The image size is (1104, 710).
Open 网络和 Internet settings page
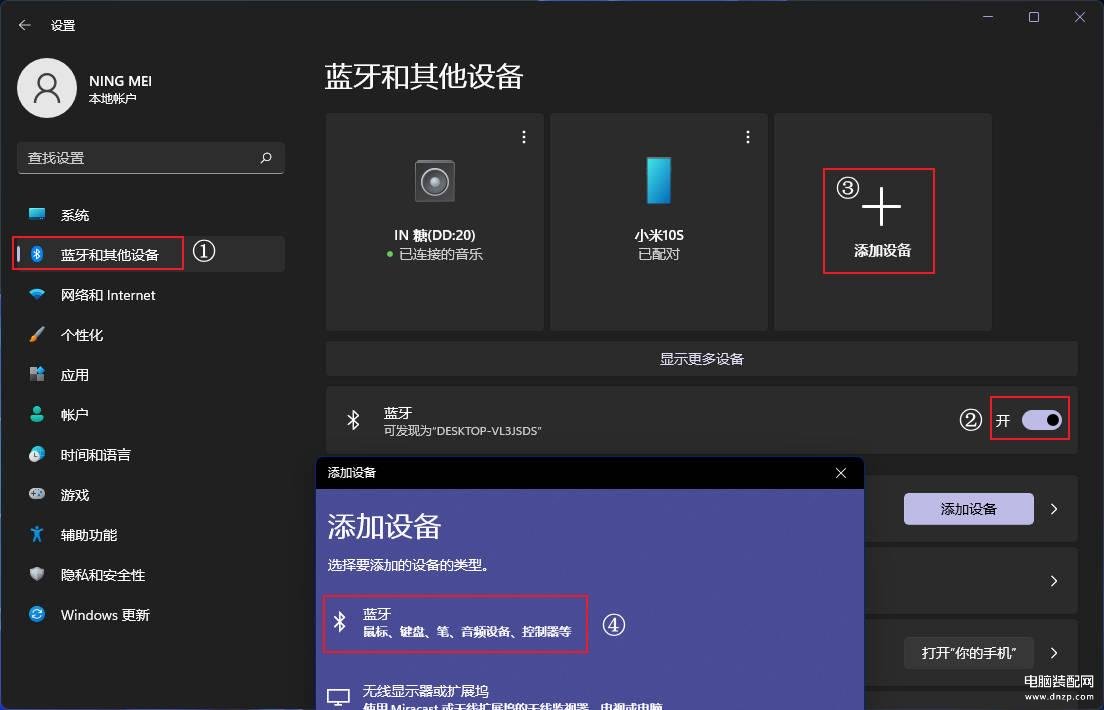coord(108,295)
